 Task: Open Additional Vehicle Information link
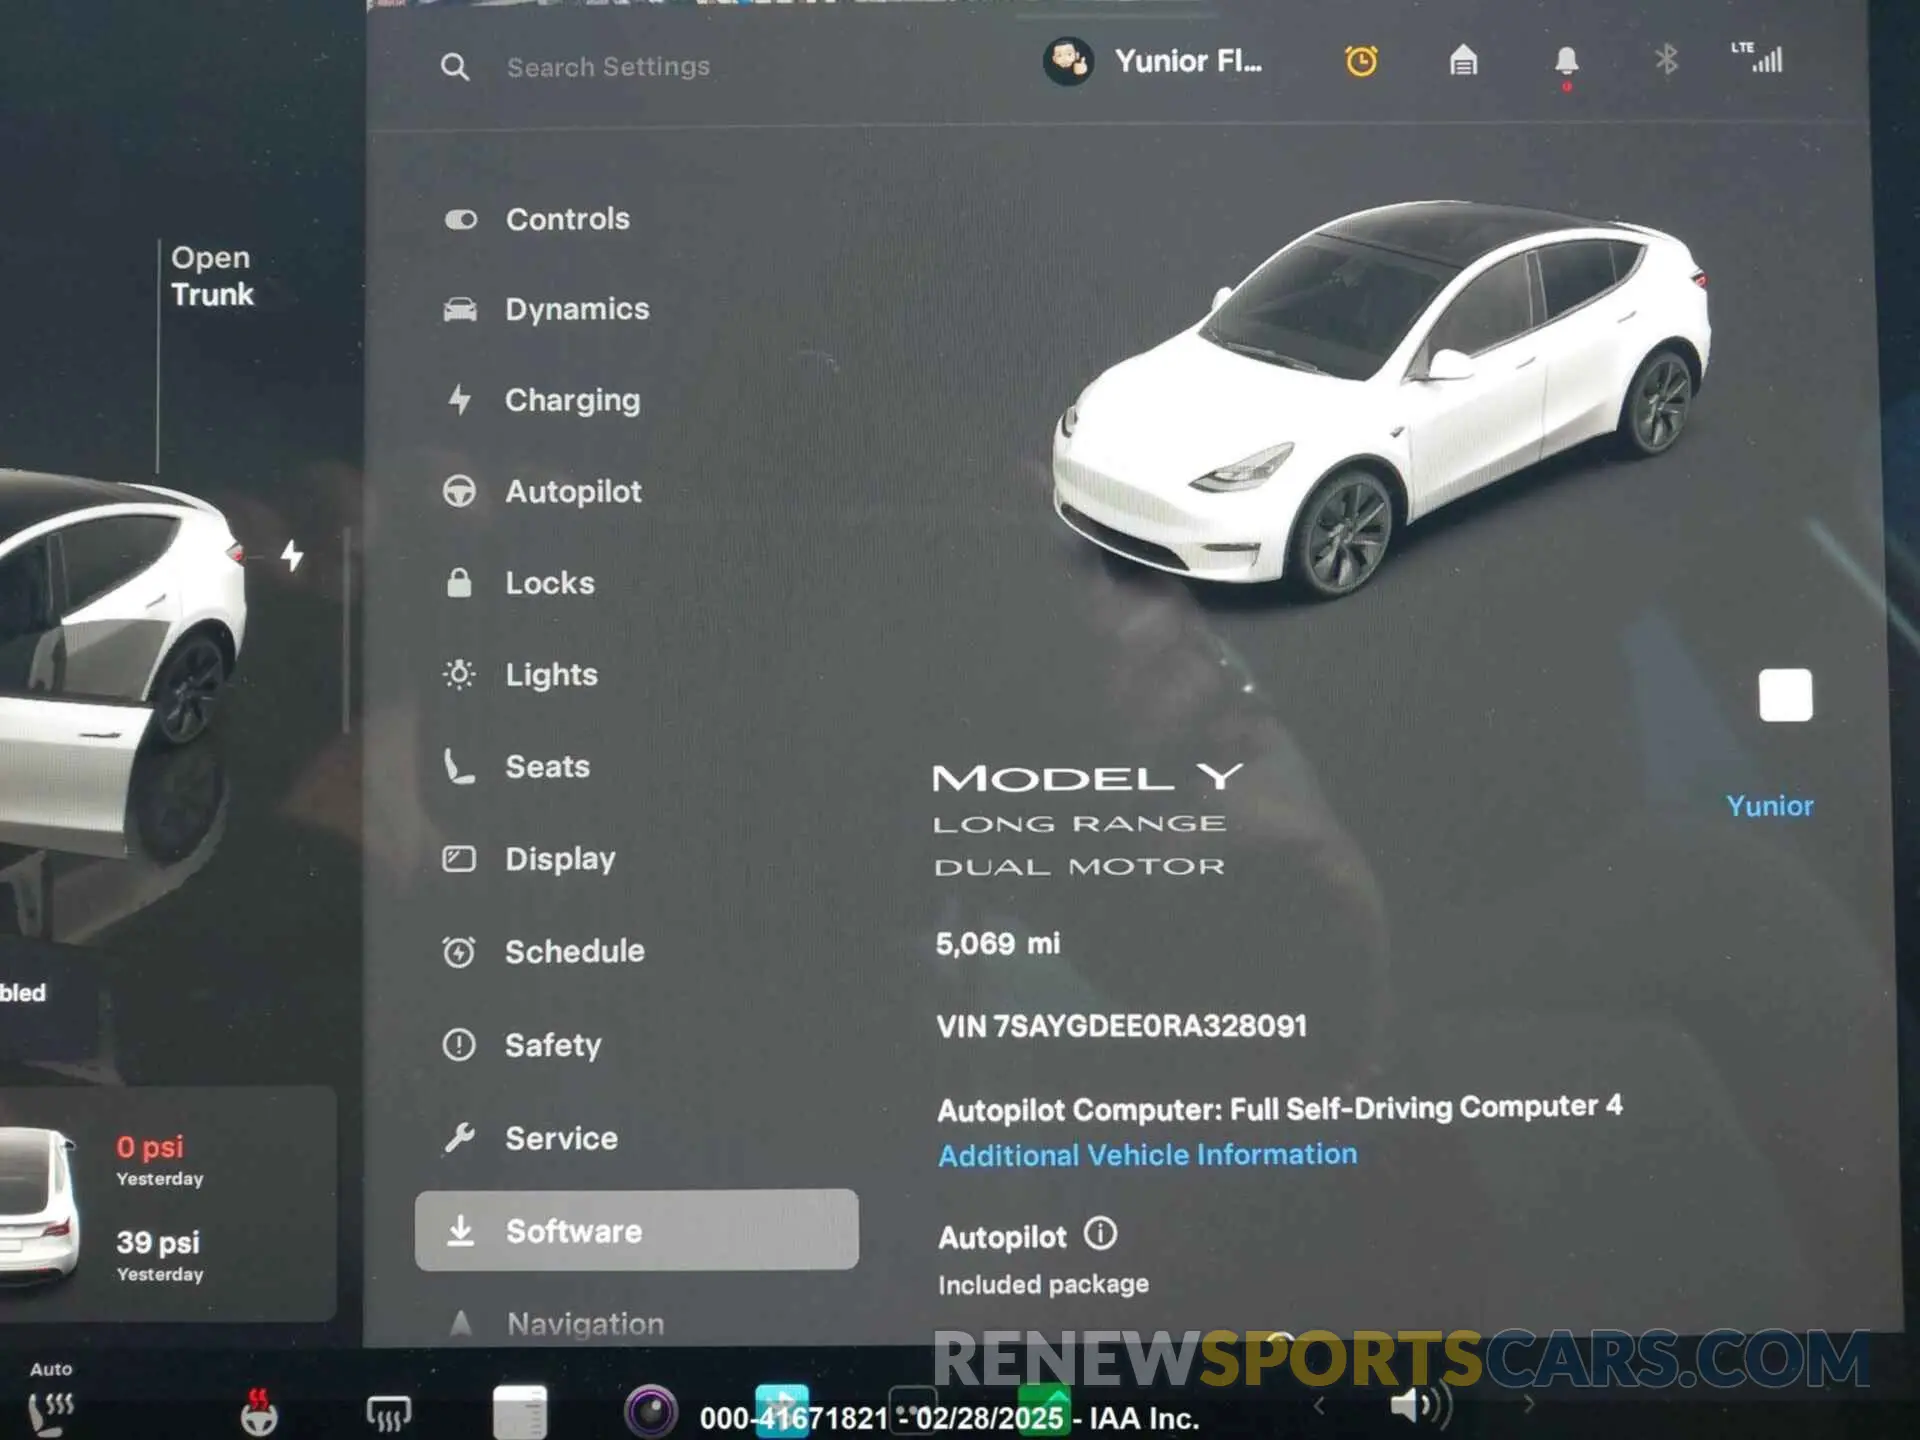[1148, 1155]
